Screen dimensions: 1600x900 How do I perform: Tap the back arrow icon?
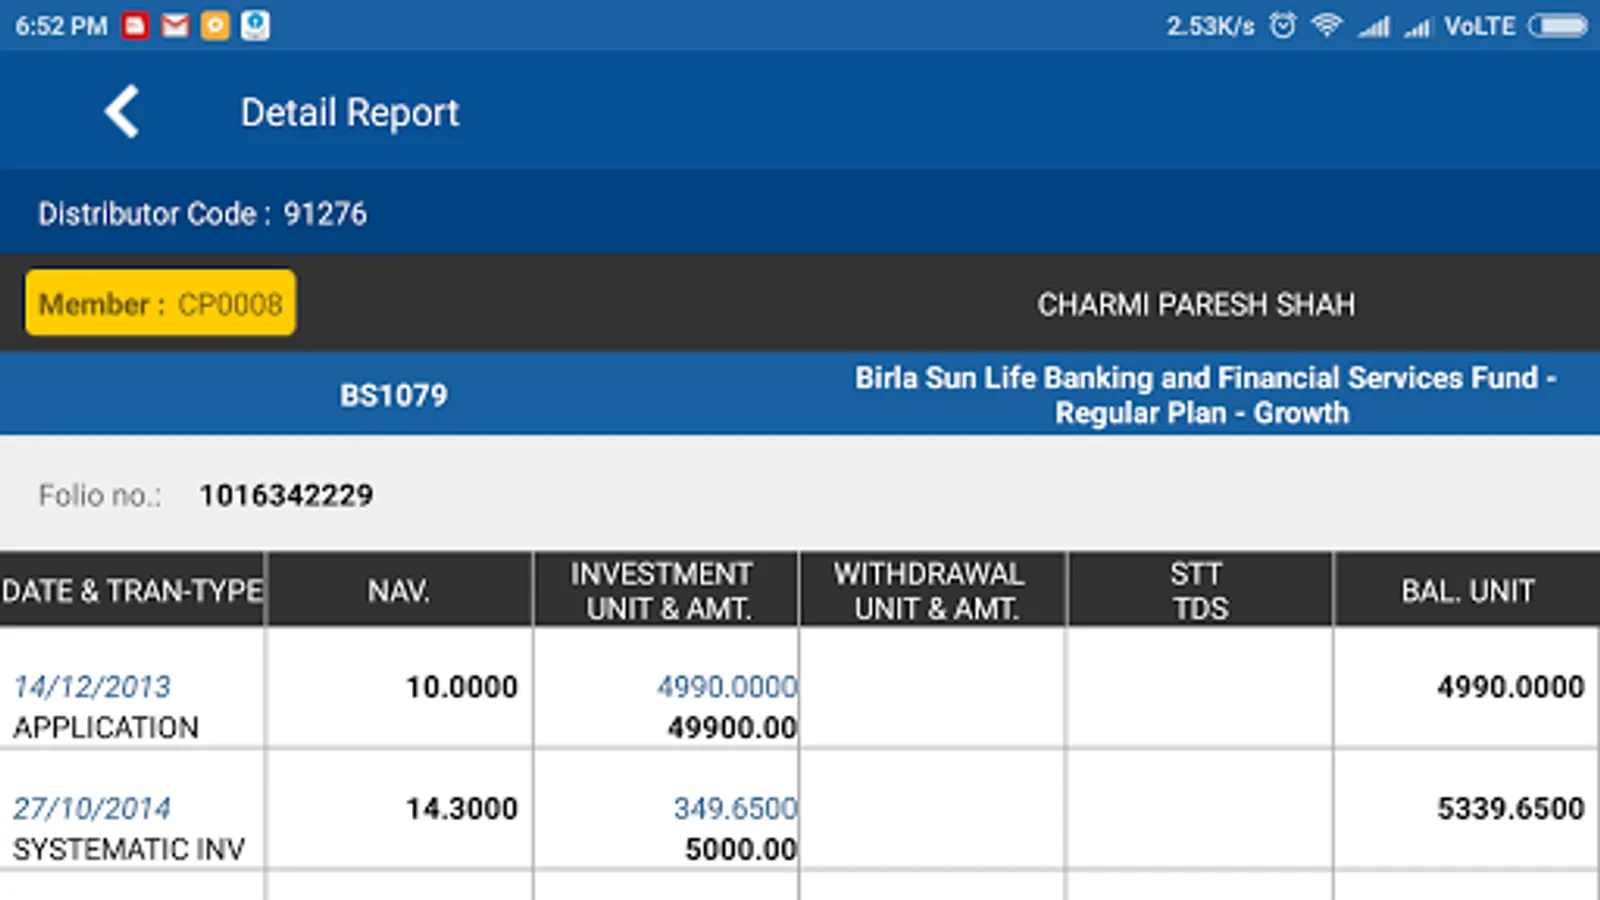coord(122,111)
